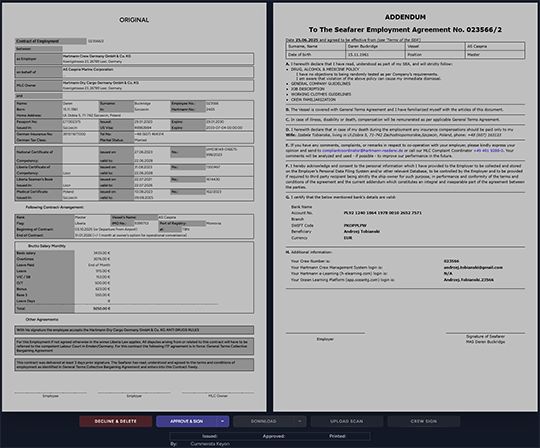540x448 pixels.
Task: Click the MLC Complaint Coordinator phone link
Action: click(489, 150)
